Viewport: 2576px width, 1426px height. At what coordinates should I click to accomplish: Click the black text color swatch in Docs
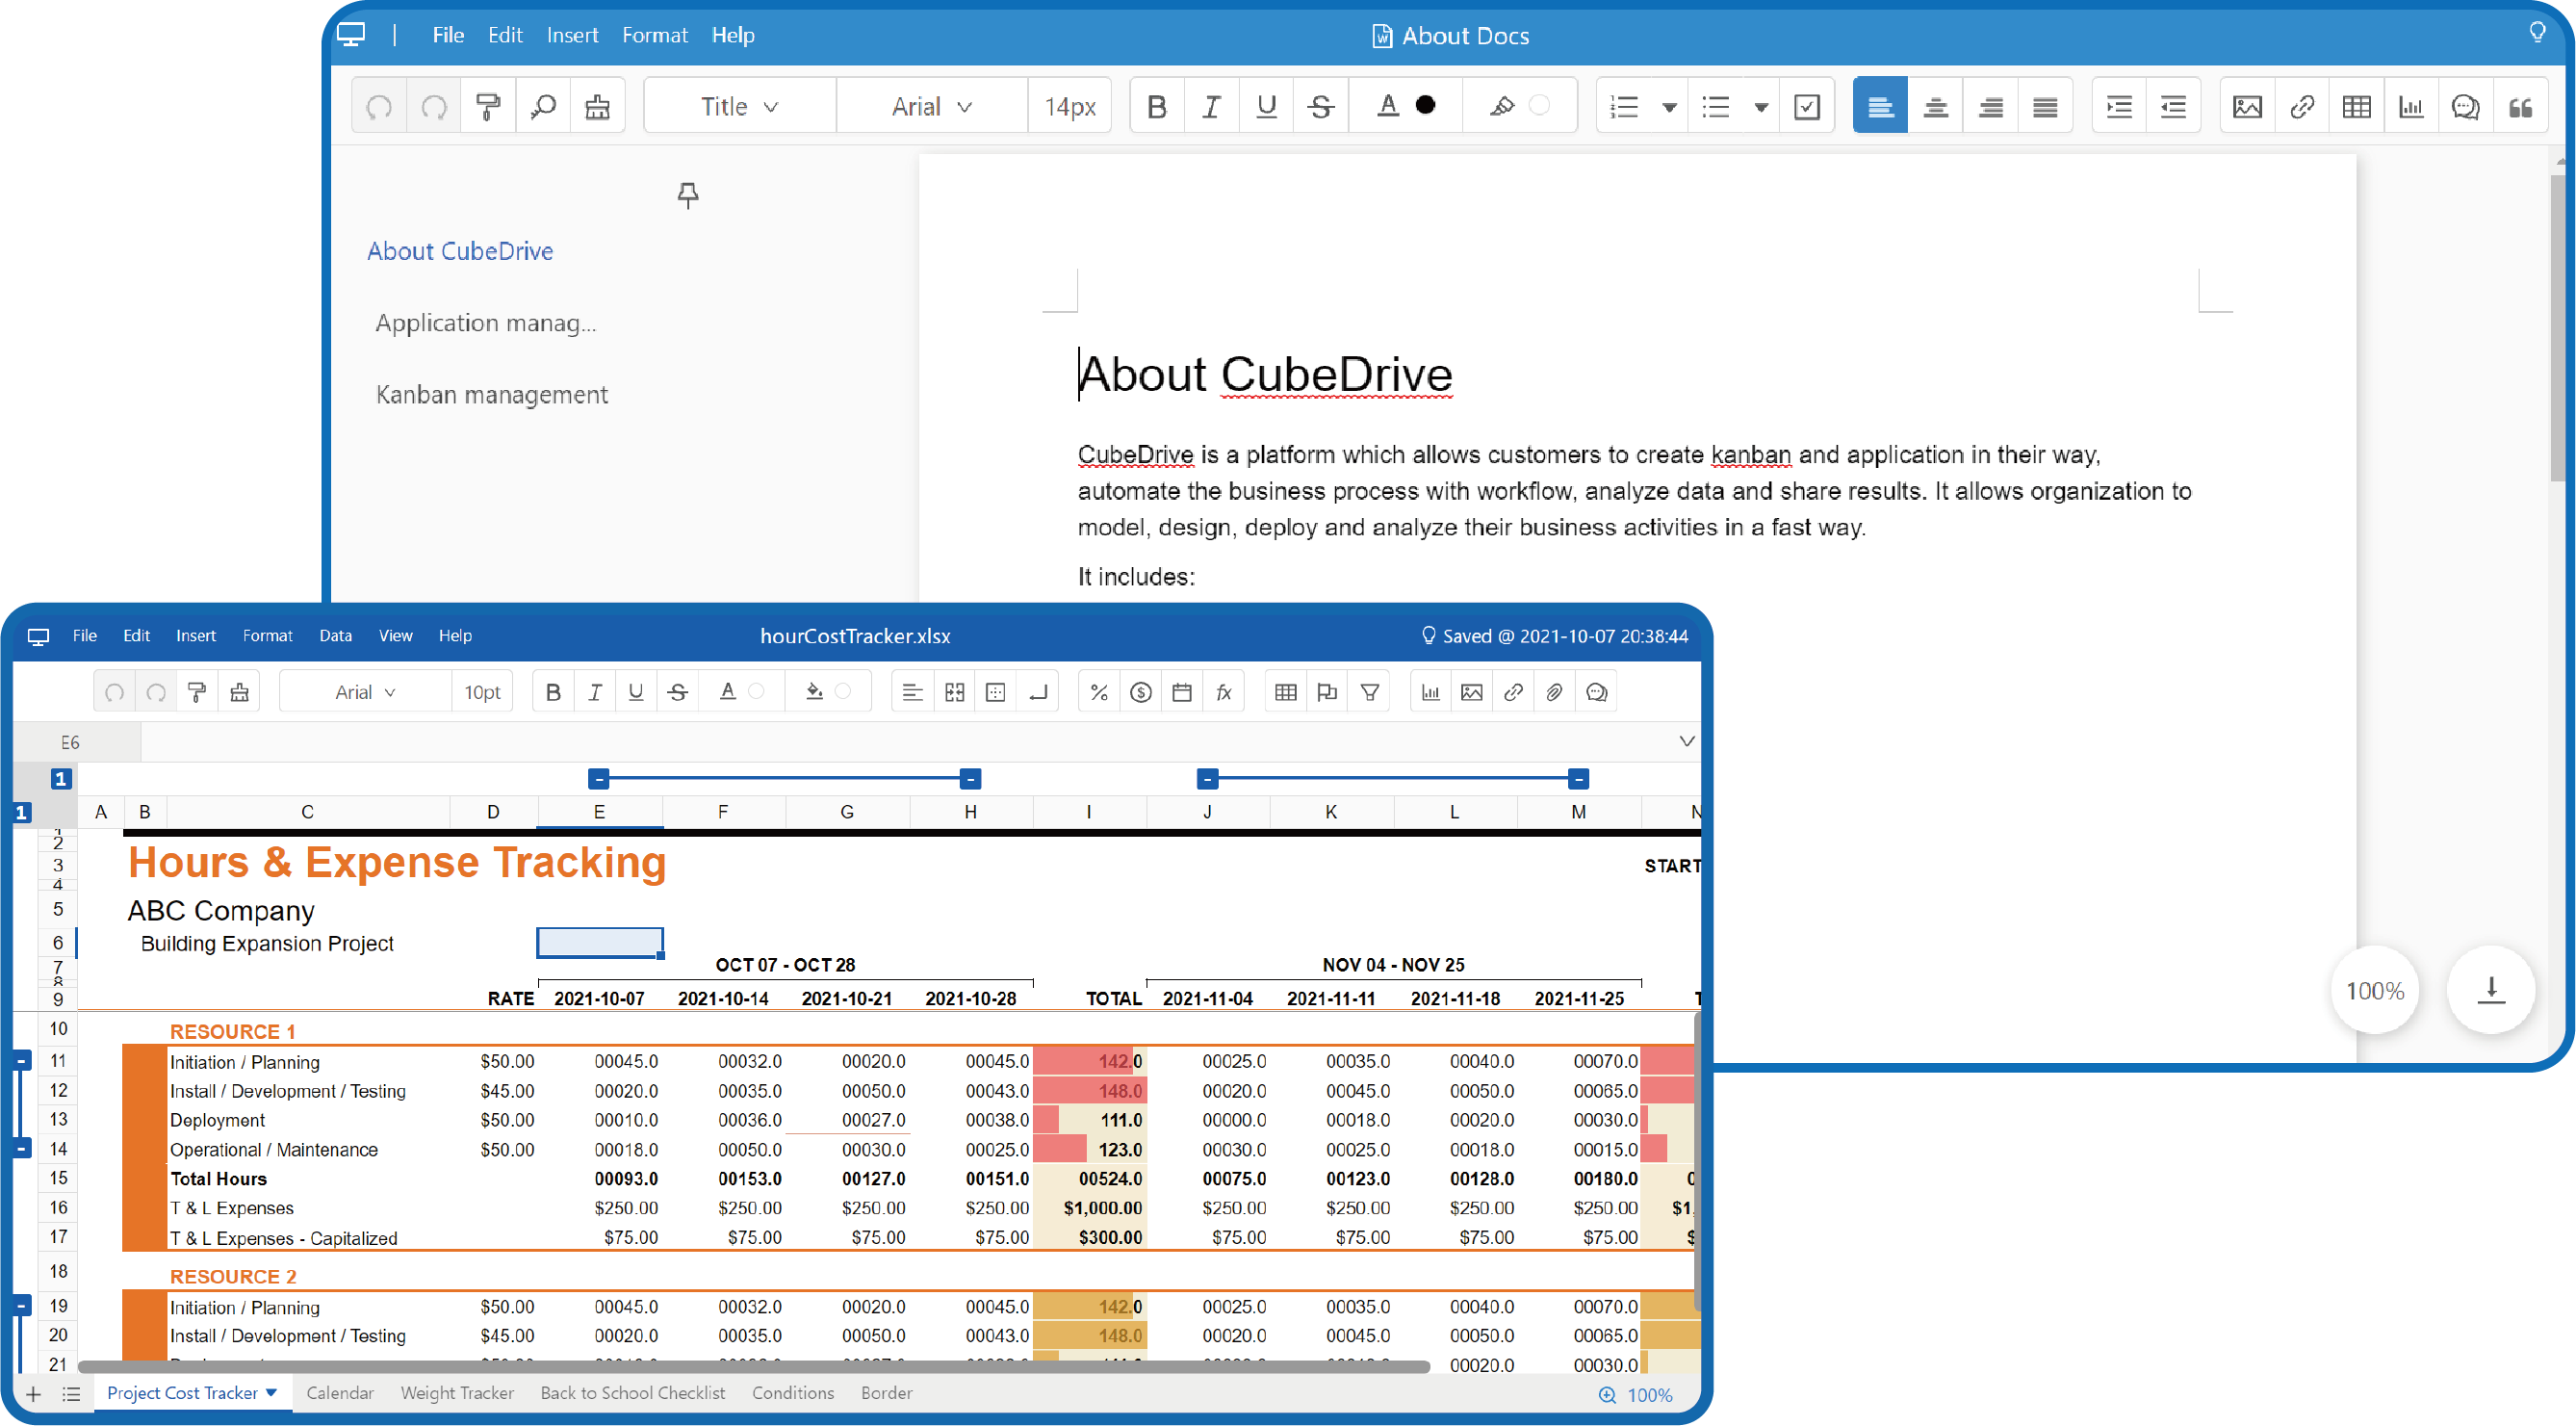(1426, 105)
